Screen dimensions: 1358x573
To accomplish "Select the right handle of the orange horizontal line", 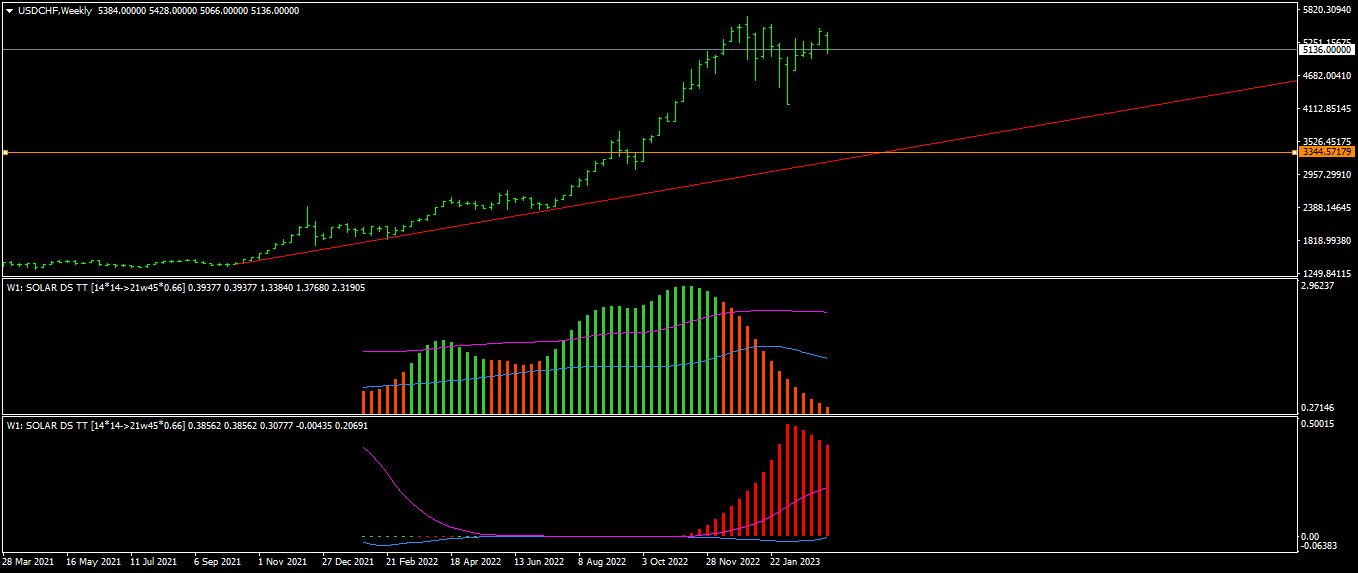I will (1294, 152).
